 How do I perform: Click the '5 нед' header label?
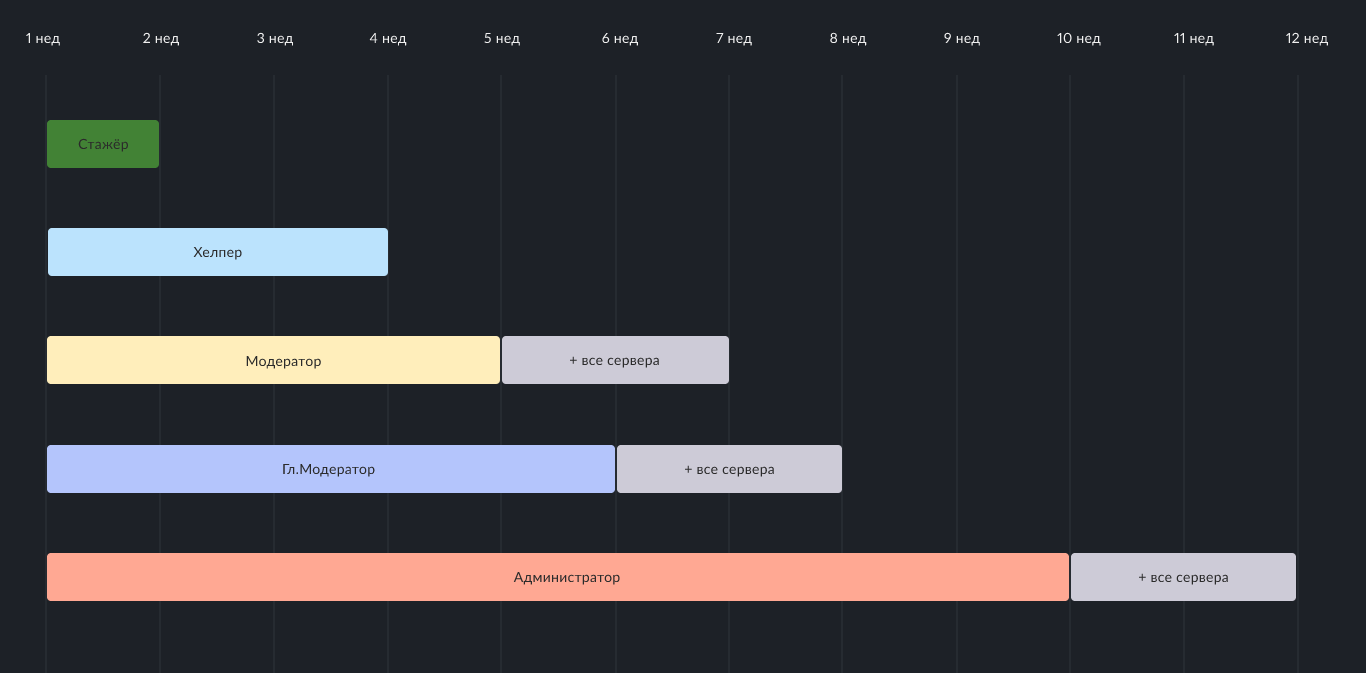(502, 39)
